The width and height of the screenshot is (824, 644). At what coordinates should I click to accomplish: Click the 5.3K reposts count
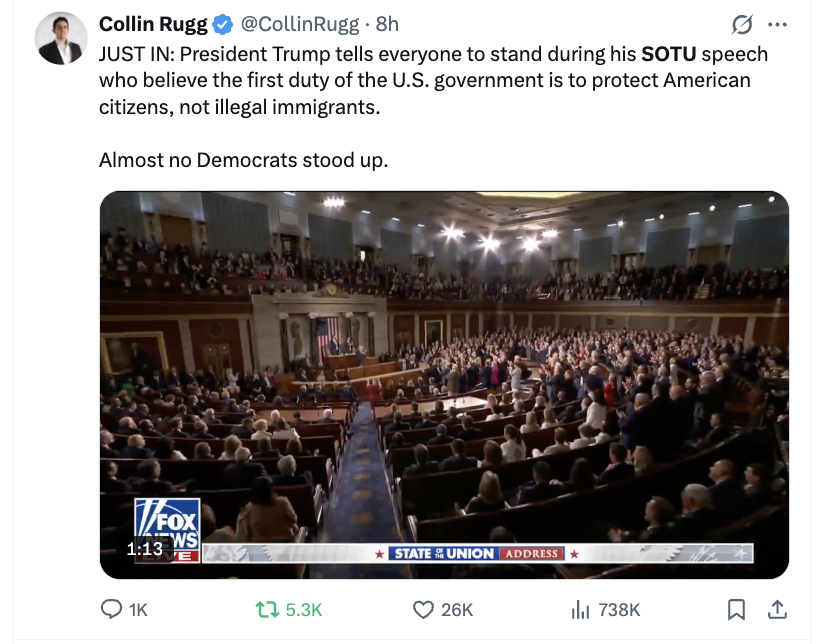304,610
